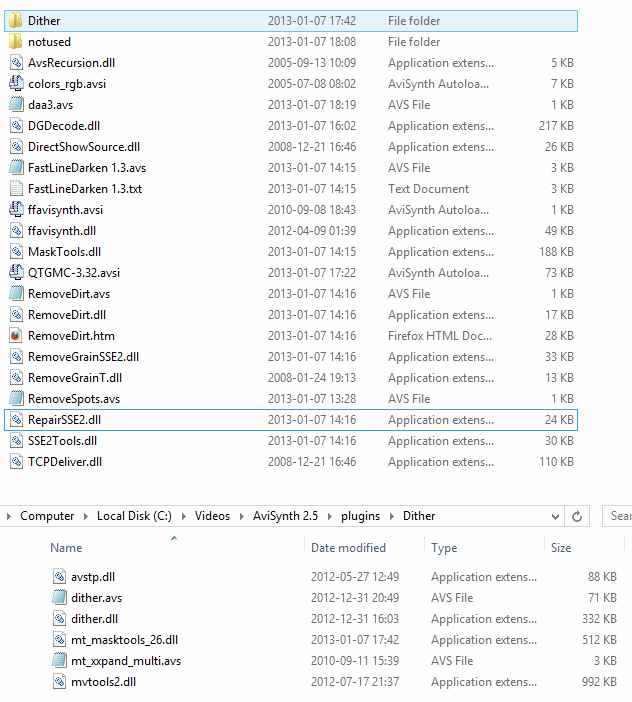This screenshot has width=632, height=702.
Task: Go to Computer in the breadcrumb
Action: (47, 516)
